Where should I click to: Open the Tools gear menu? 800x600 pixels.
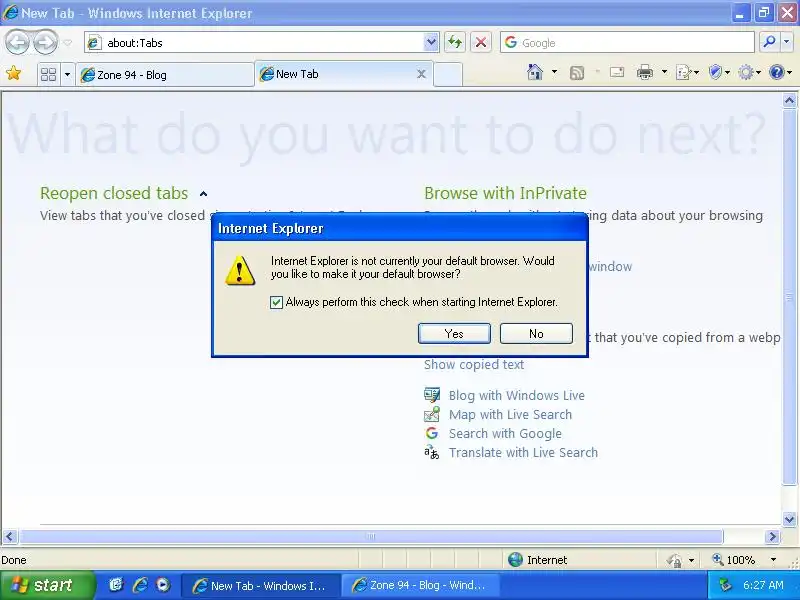[749, 73]
